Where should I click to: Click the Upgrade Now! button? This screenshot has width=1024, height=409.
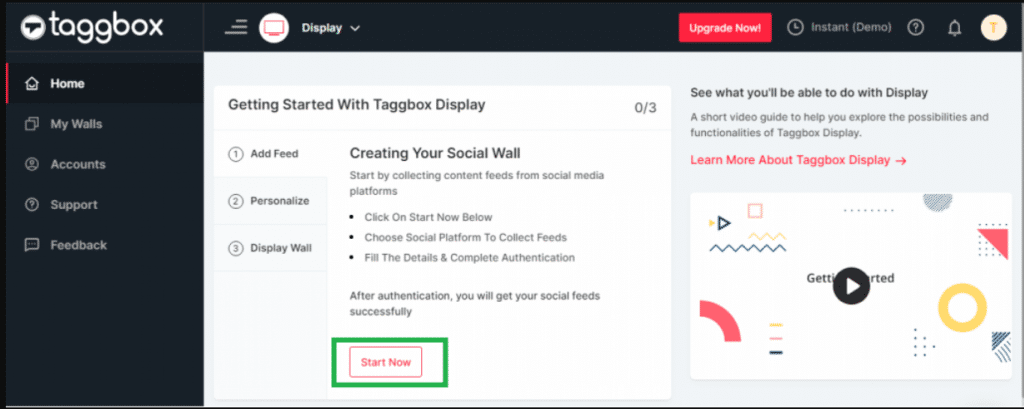pos(725,28)
